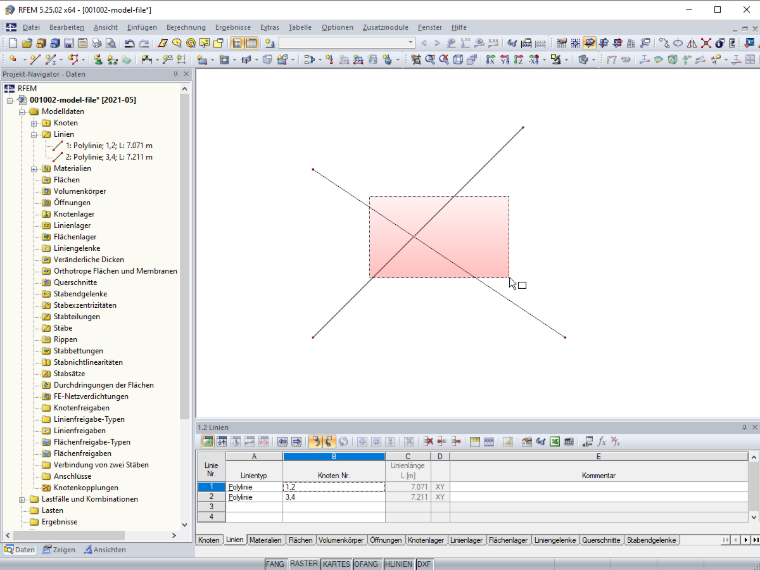Collapse the 001002-model-file tree node
This screenshot has width=760, height=570.
coord(10,100)
